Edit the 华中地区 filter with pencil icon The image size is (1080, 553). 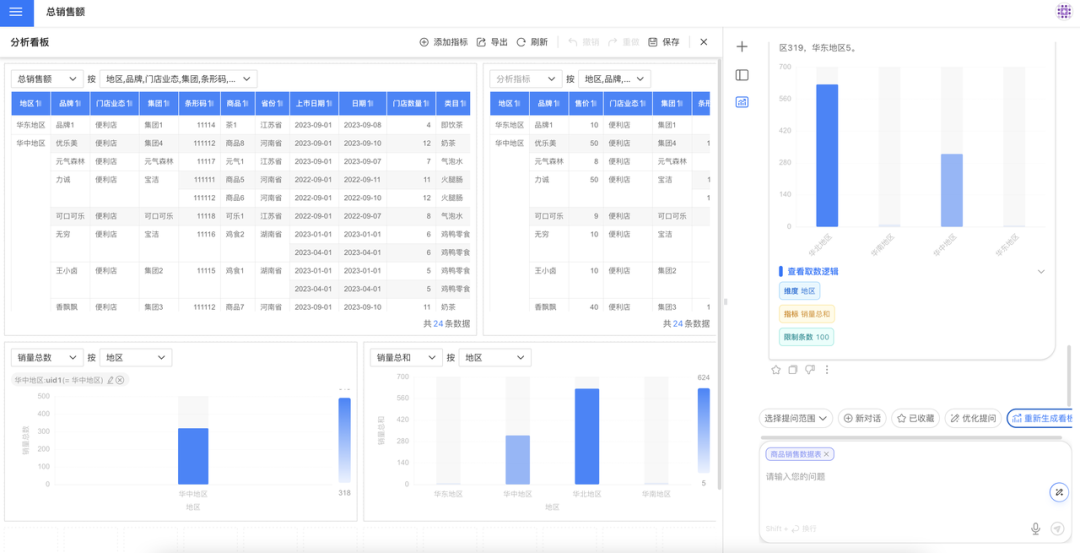click(110, 380)
